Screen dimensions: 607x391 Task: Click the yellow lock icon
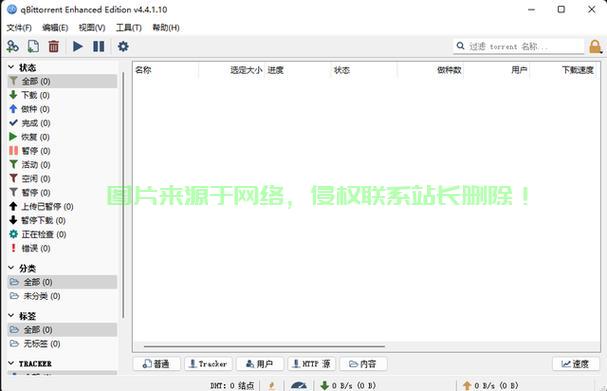point(595,47)
